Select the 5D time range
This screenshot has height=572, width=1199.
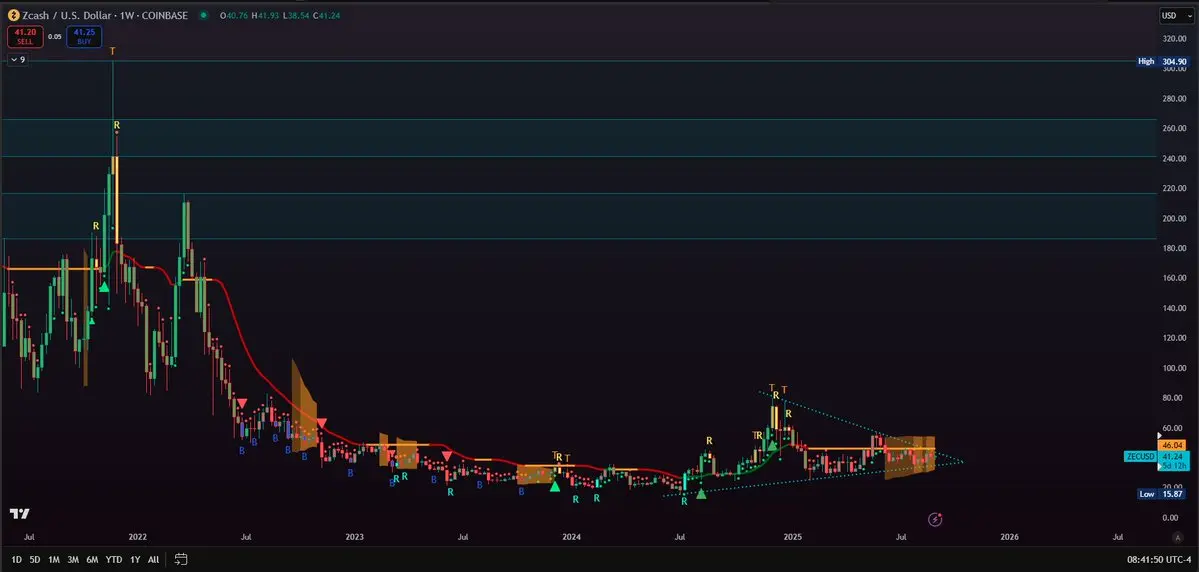coord(35,560)
